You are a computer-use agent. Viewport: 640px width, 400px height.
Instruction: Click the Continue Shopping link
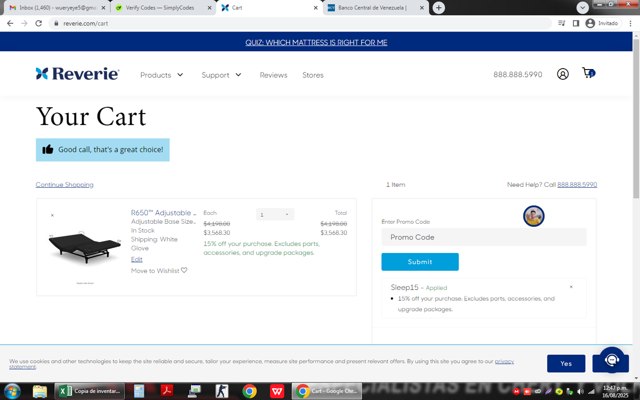64,184
